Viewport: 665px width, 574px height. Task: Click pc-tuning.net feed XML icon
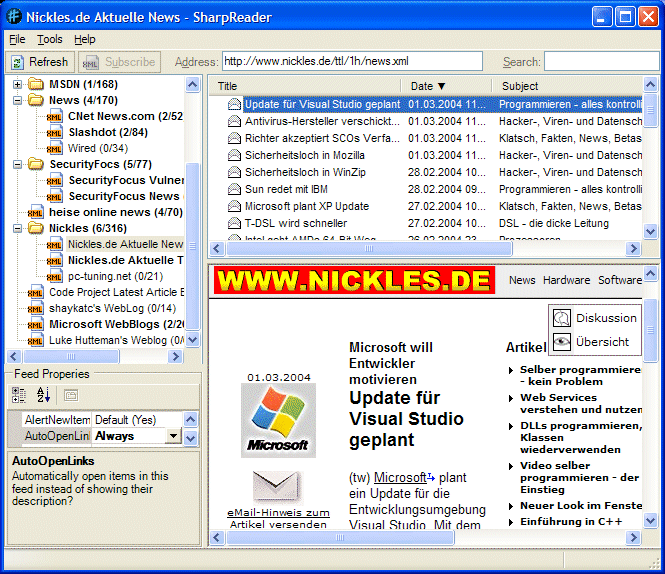coord(54,277)
